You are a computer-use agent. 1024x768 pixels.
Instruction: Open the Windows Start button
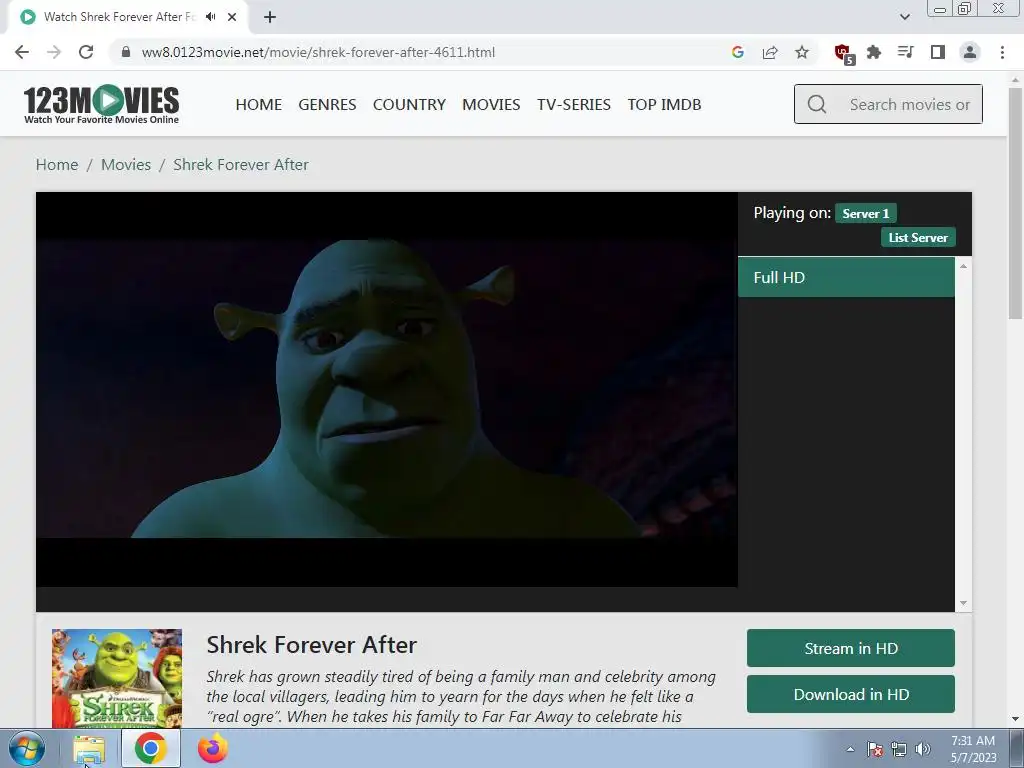[x=27, y=749]
